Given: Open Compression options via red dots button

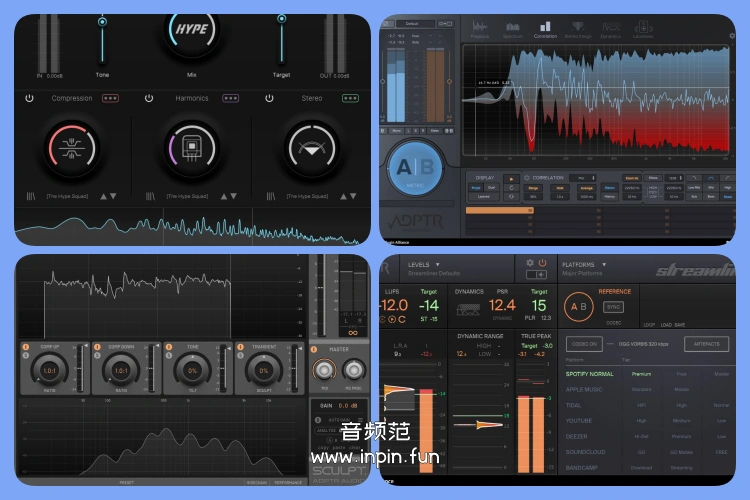Looking at the screenshot, I should [110, 98].
